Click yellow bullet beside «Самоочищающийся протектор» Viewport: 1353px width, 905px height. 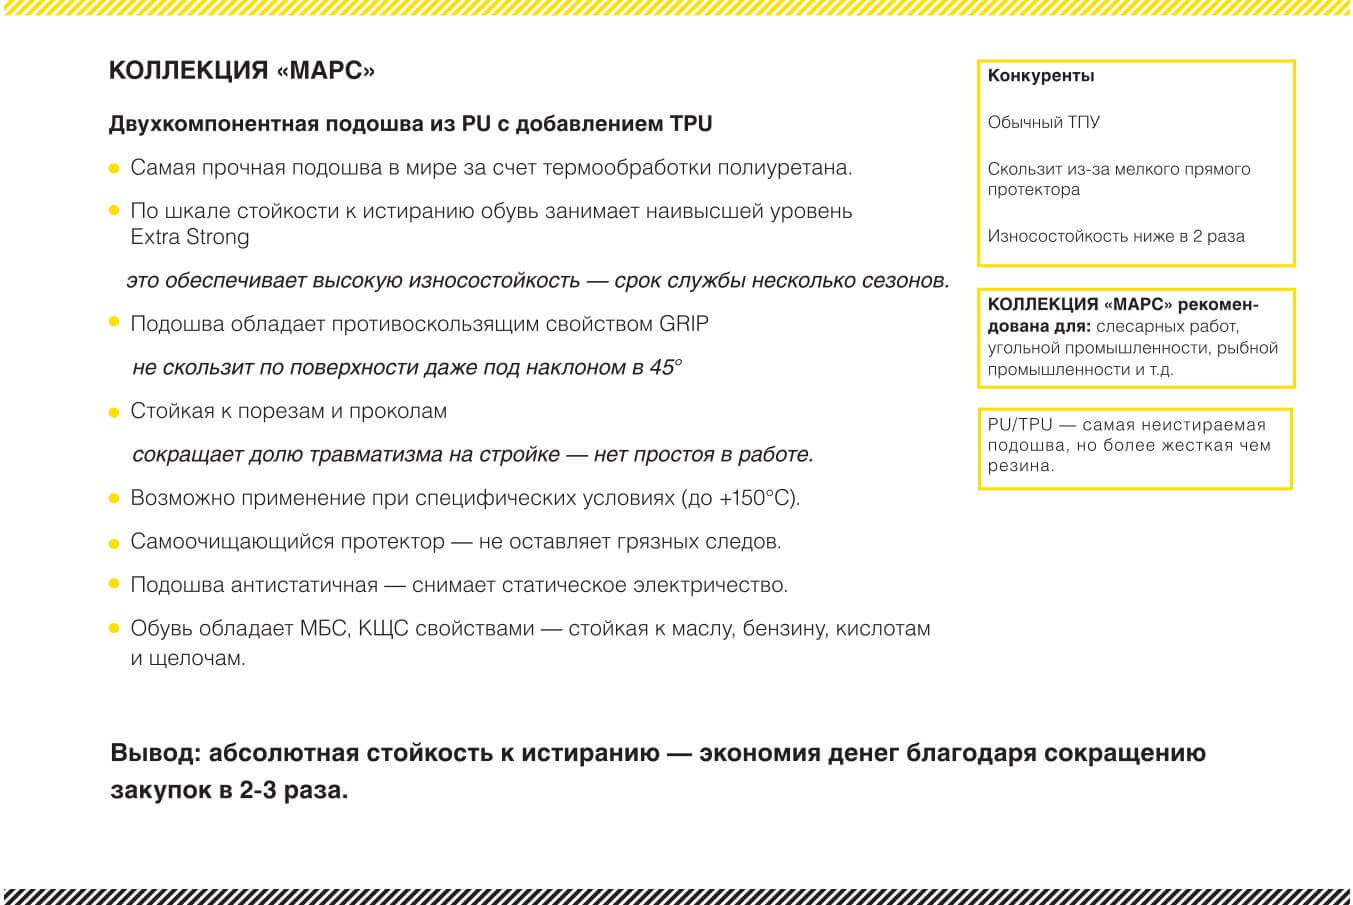[115, 542]
